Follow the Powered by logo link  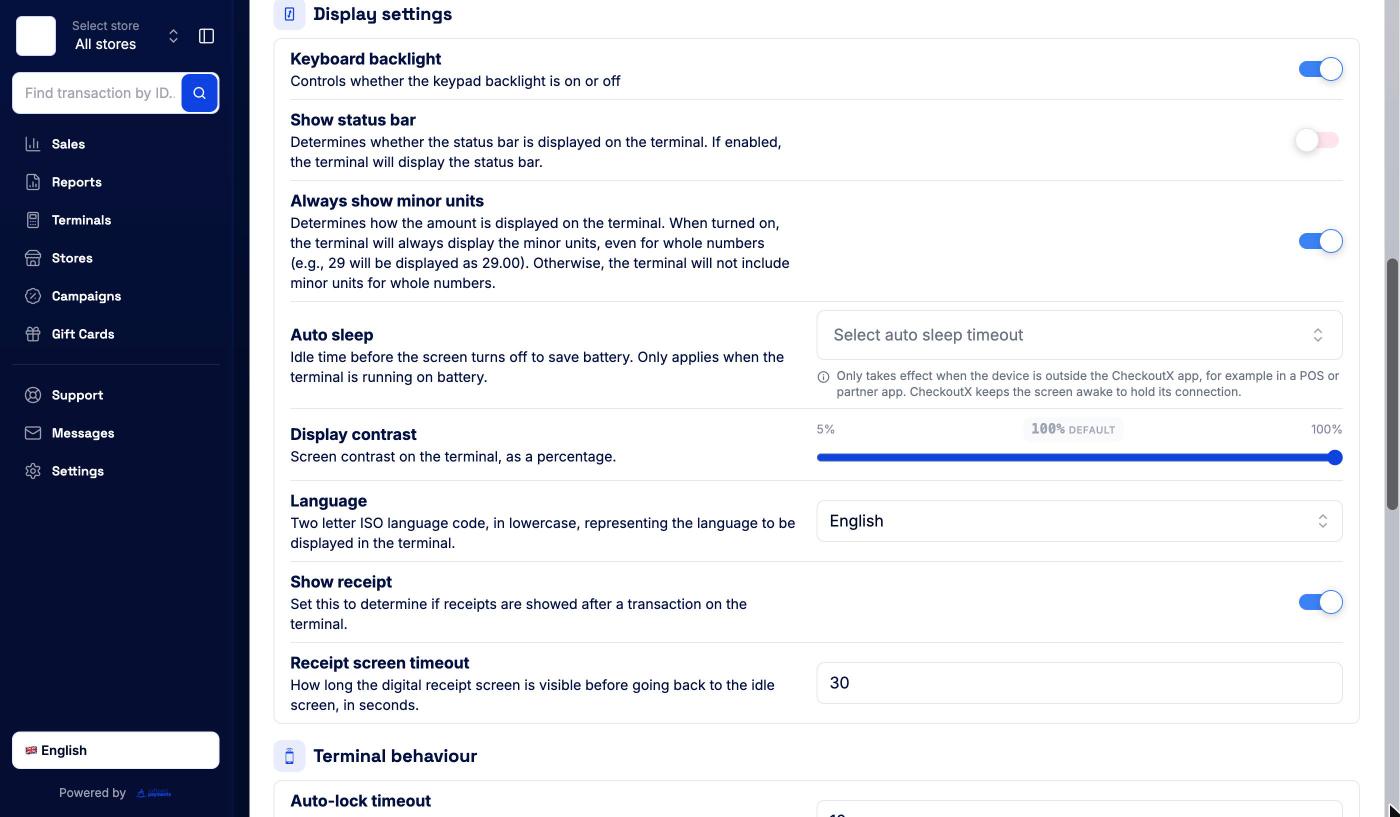tap(154, 793)
